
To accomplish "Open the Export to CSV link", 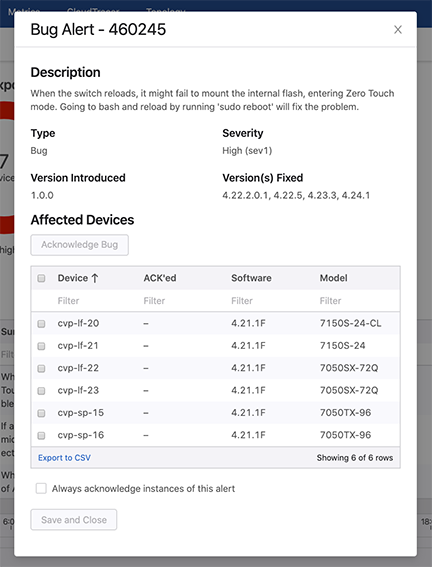I will click(x=64, y=458).
